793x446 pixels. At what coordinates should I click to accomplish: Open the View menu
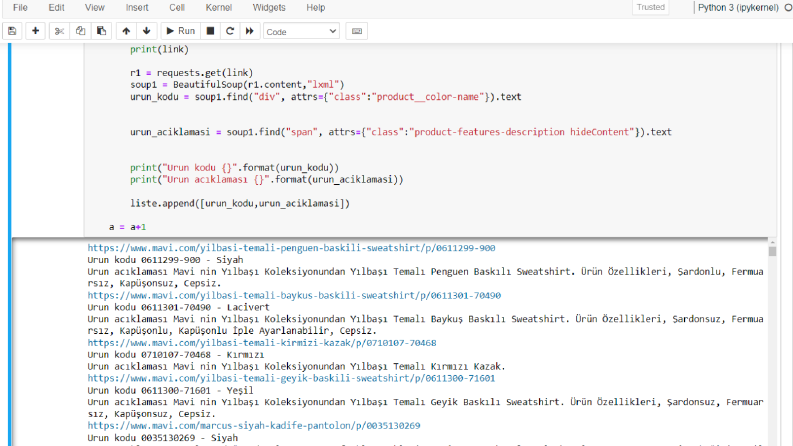click(x=95, y=8)
